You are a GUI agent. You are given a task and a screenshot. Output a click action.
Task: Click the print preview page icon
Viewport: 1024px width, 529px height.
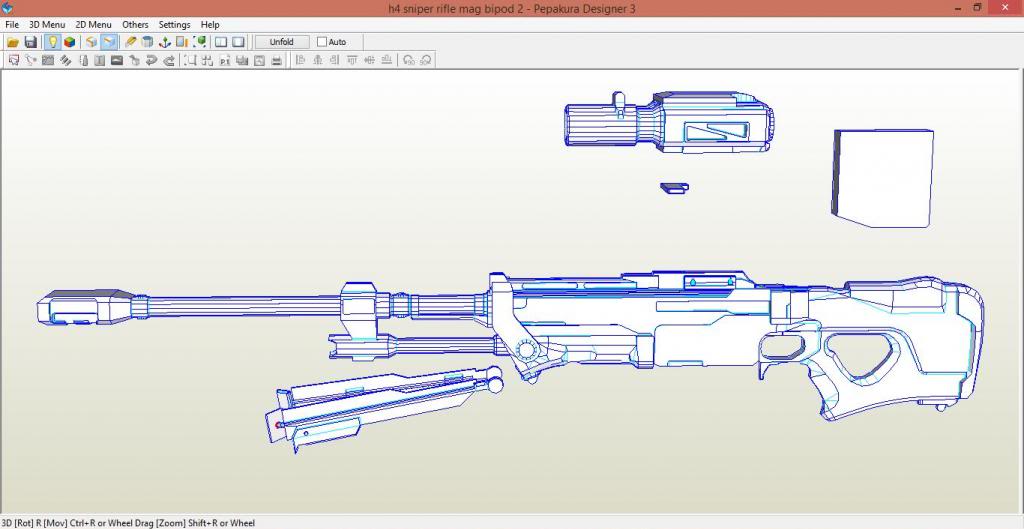(x=259, y=61)
